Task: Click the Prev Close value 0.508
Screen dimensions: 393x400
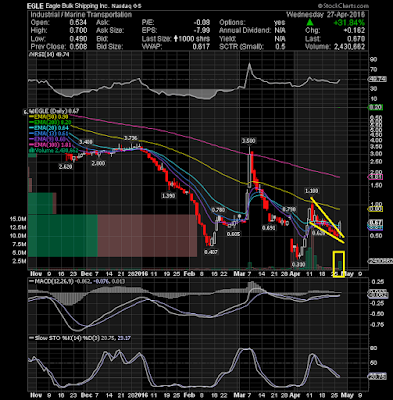Action: [78, 46]
